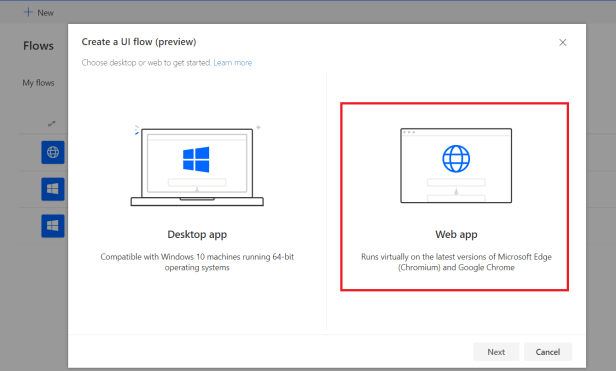
Task: Click the New button in background toolbar
Action: pos(38,13)
